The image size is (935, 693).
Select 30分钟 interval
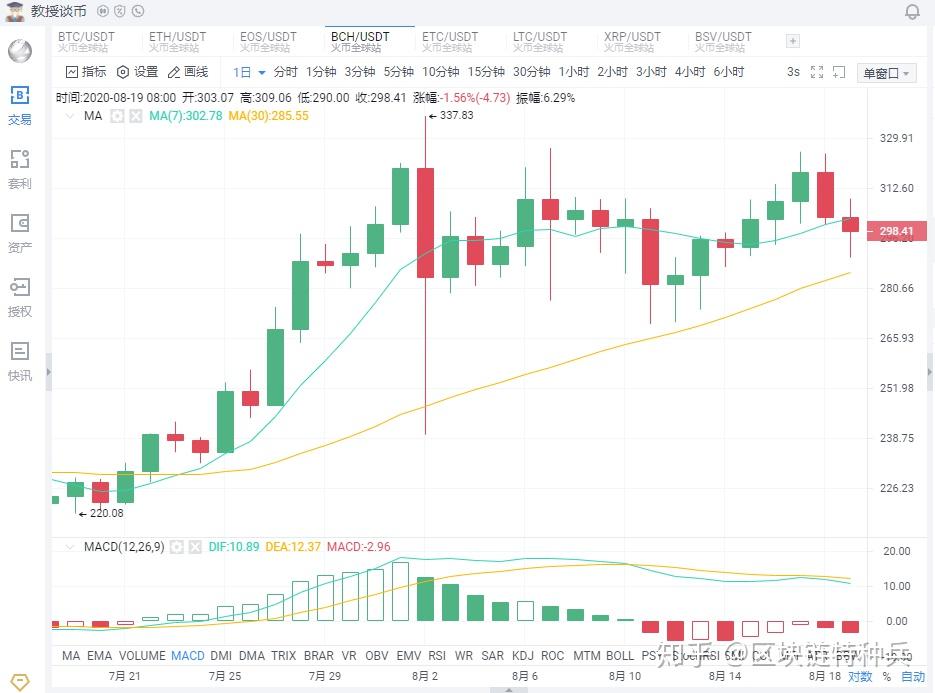[x=531, y=72]
